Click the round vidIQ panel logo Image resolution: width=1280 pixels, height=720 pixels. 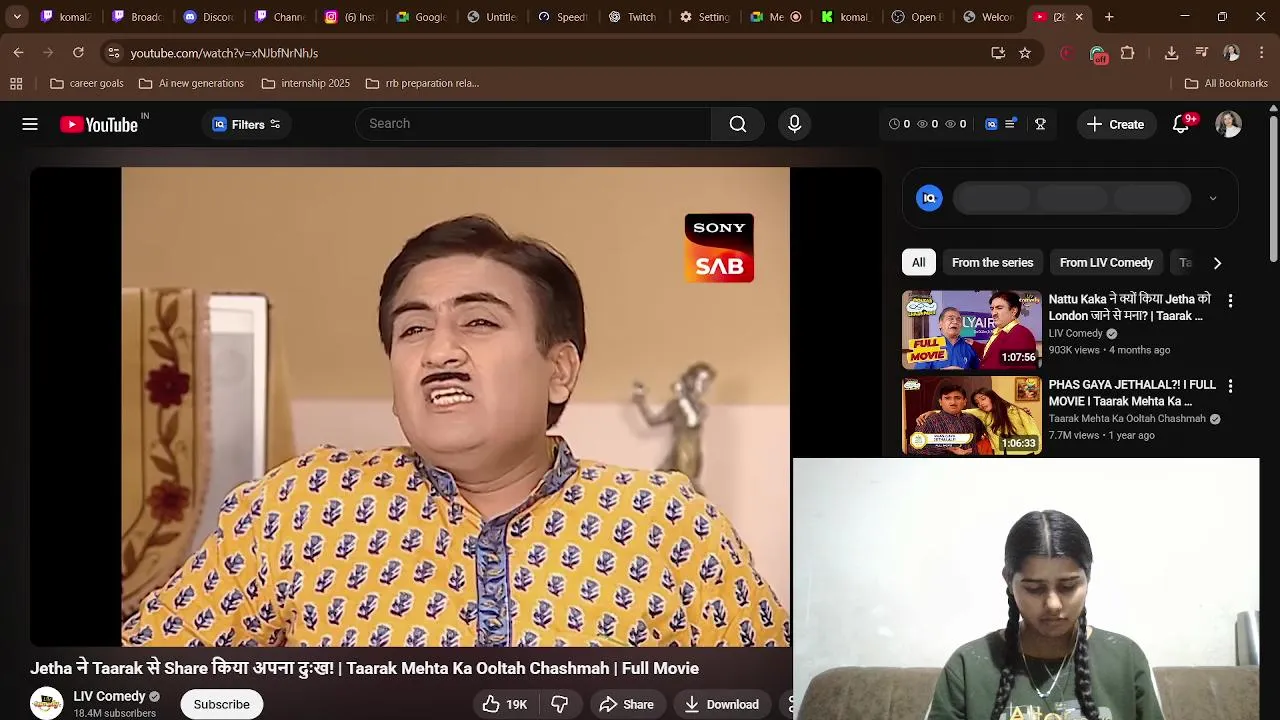pos(929,198)
